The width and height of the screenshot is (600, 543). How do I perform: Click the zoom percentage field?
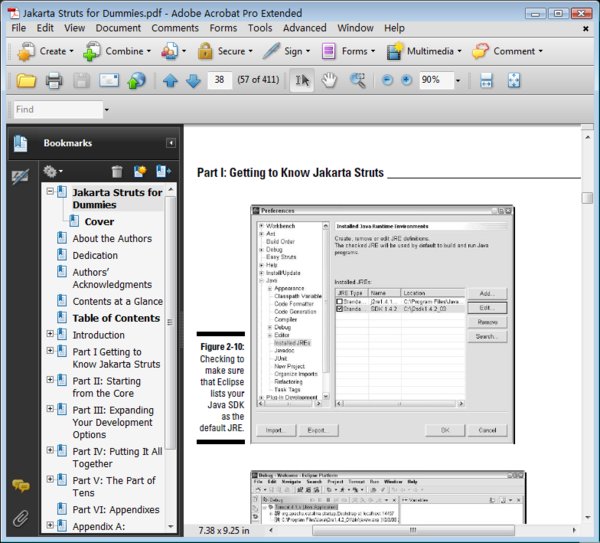point(436,80)
